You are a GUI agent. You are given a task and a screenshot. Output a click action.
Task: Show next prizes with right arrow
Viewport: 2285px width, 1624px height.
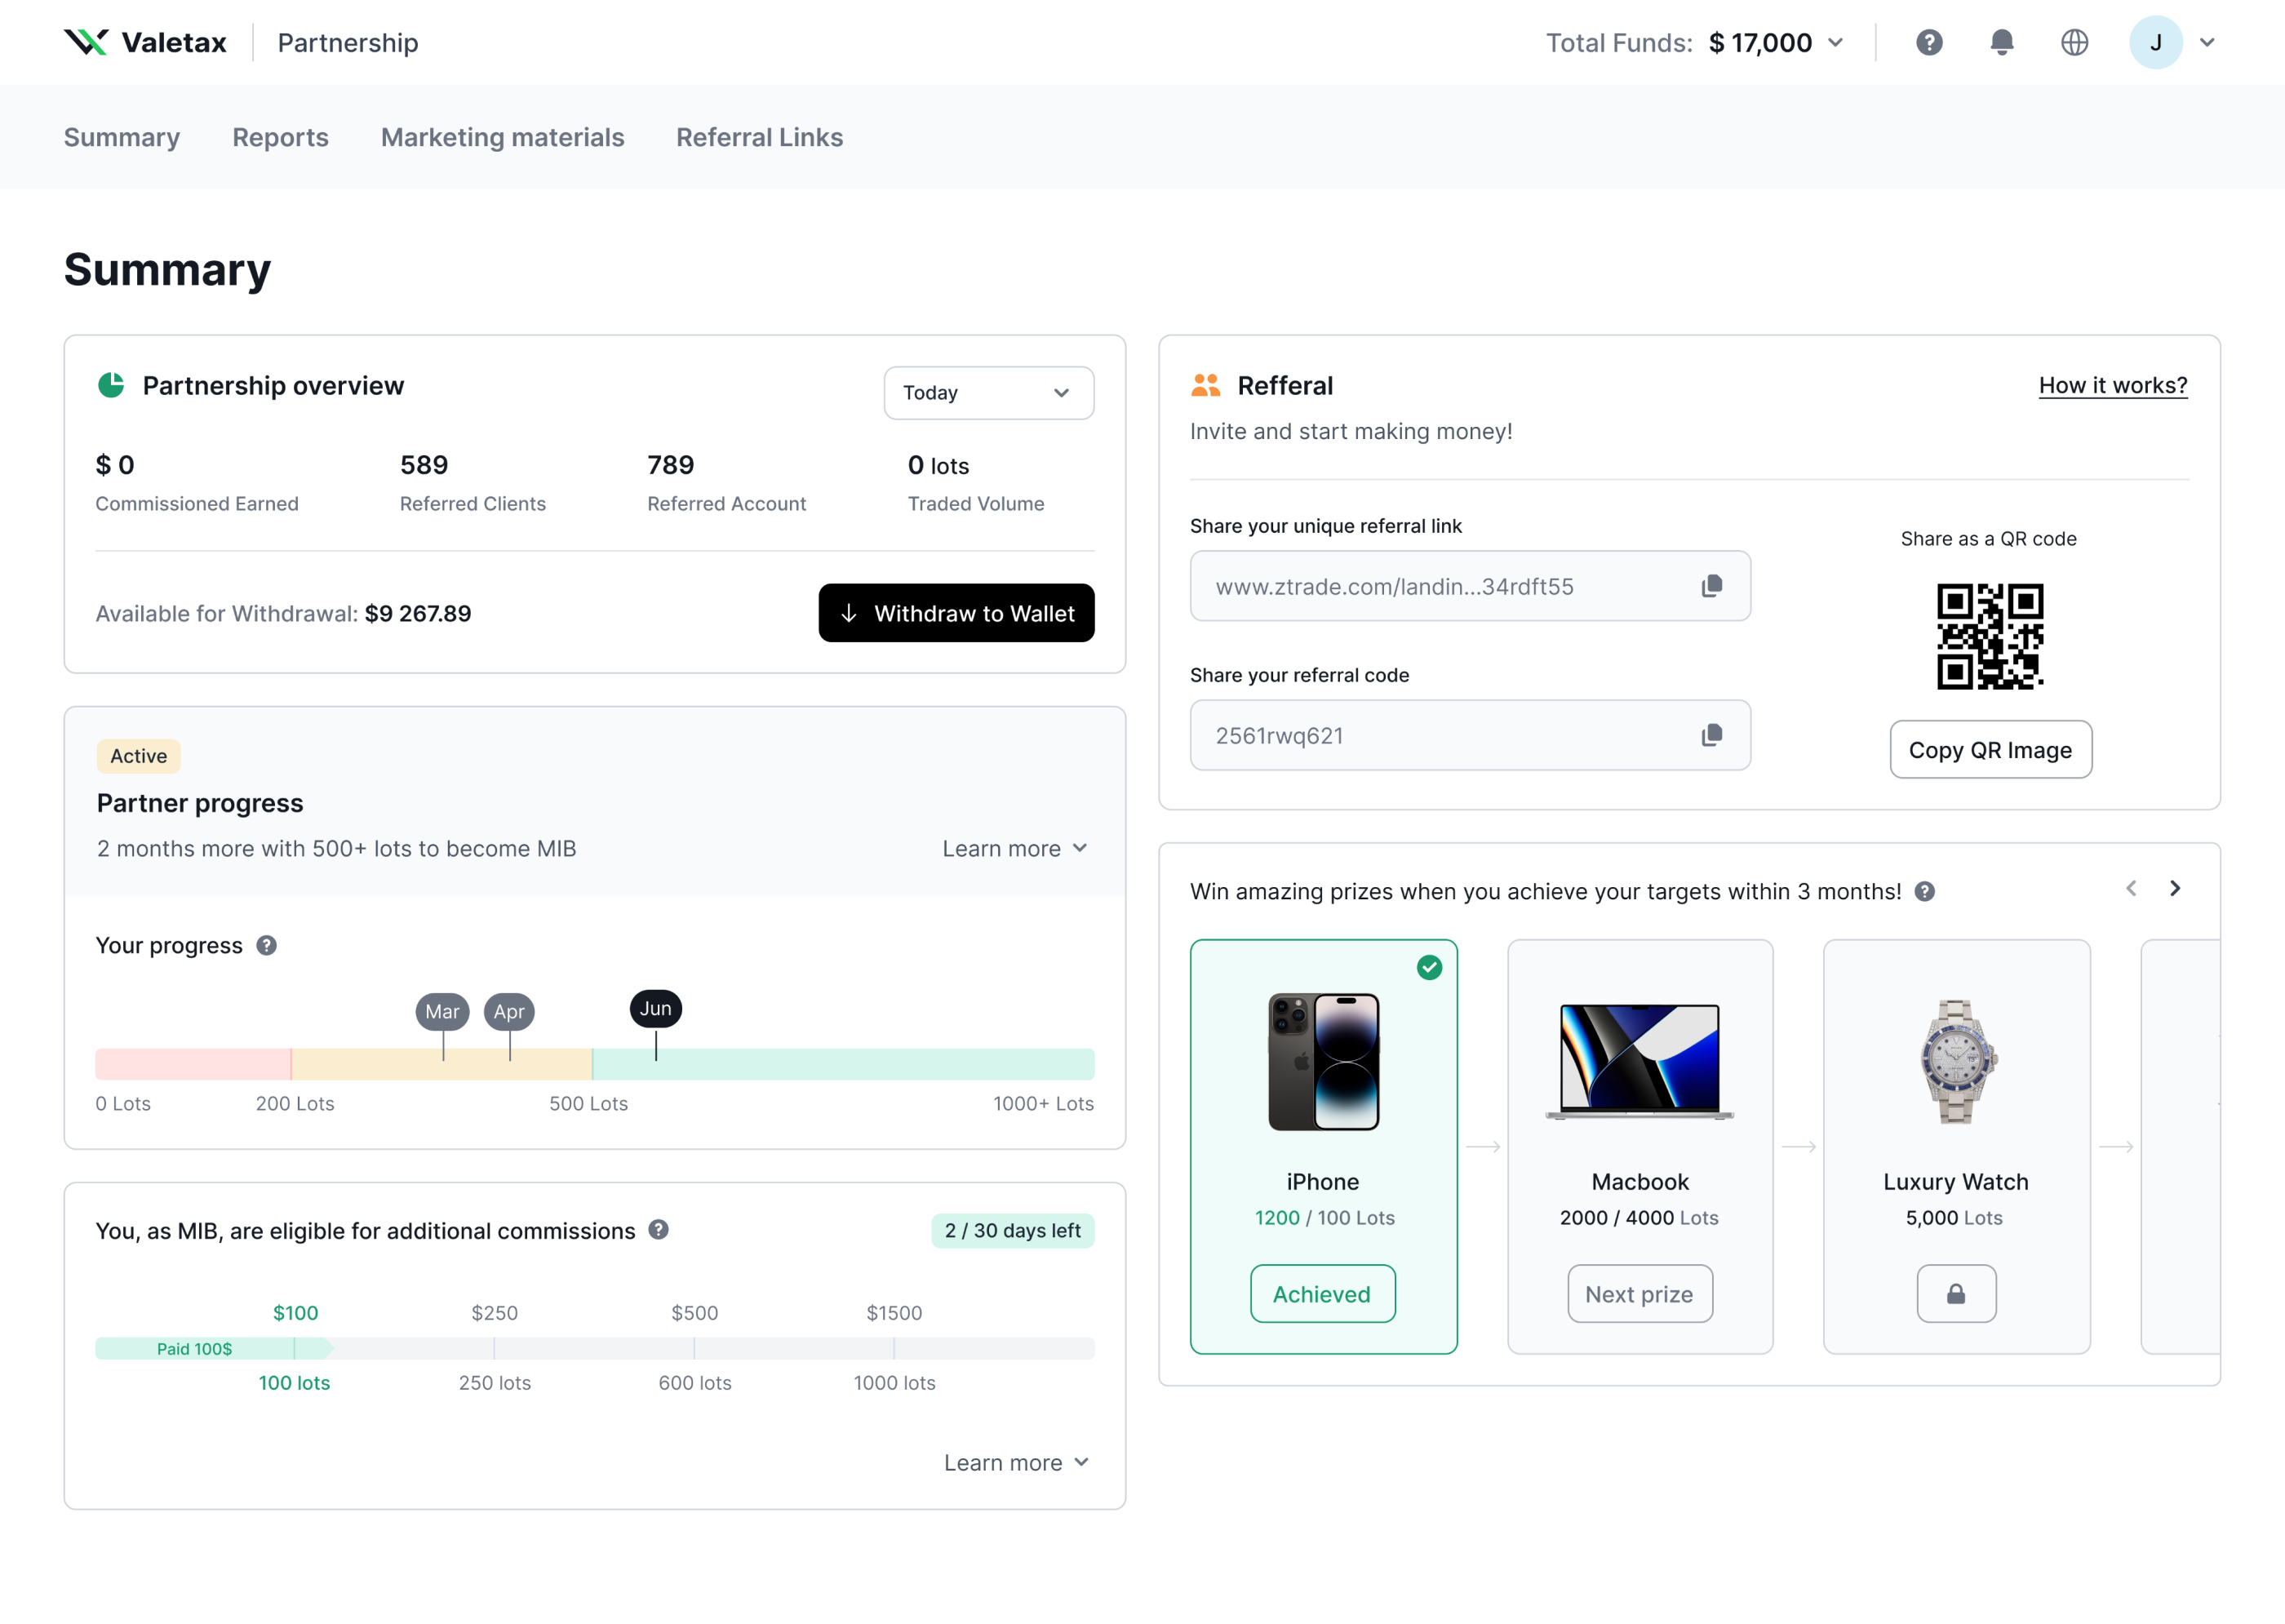pos(2174,888)
